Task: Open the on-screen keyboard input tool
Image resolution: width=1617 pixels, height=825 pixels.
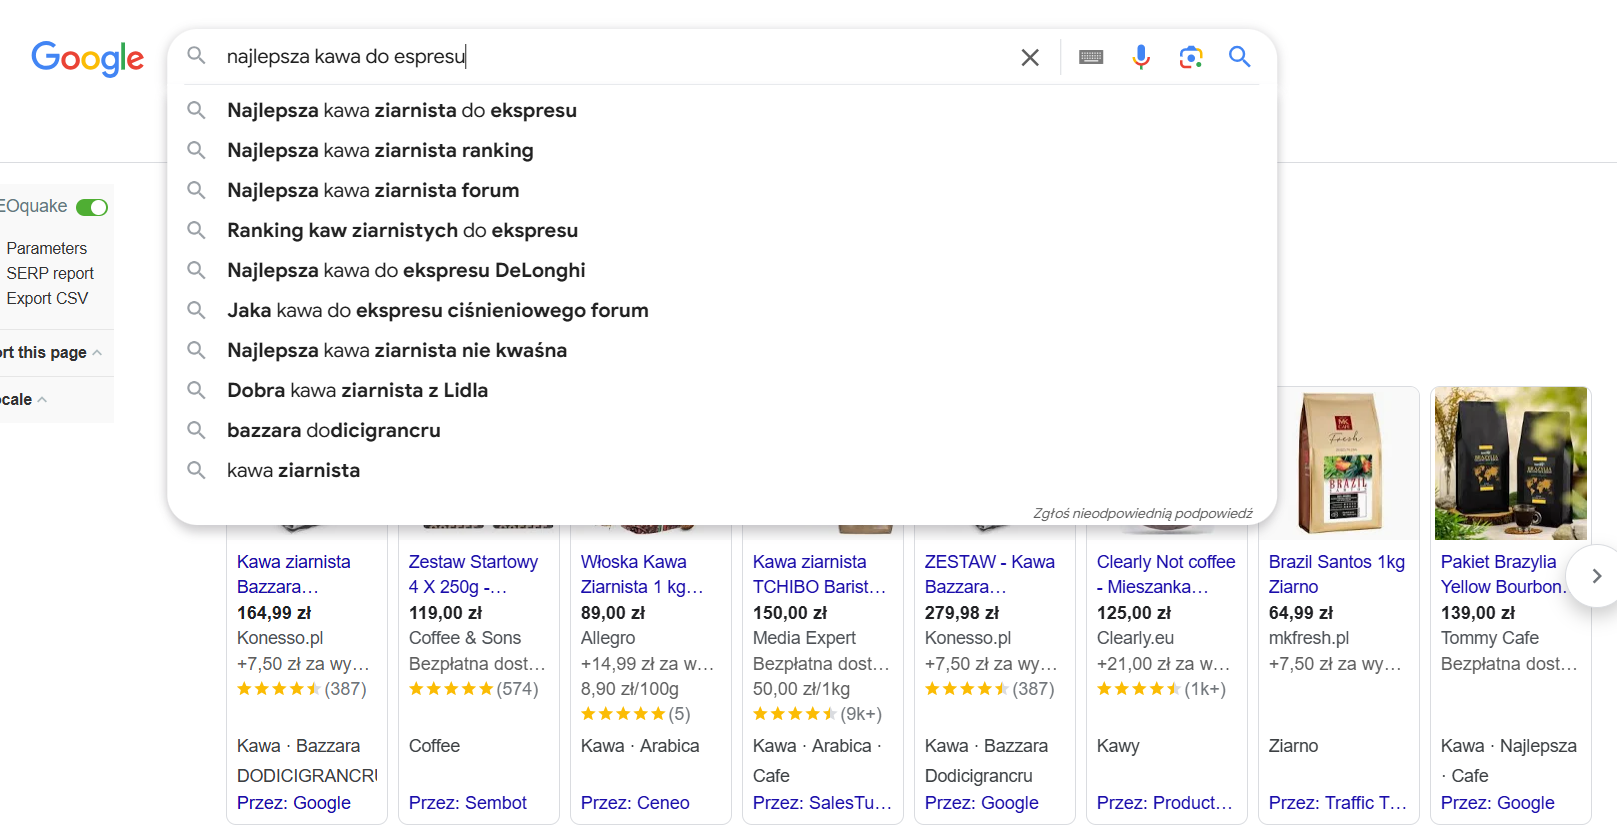Action: 1091,57
